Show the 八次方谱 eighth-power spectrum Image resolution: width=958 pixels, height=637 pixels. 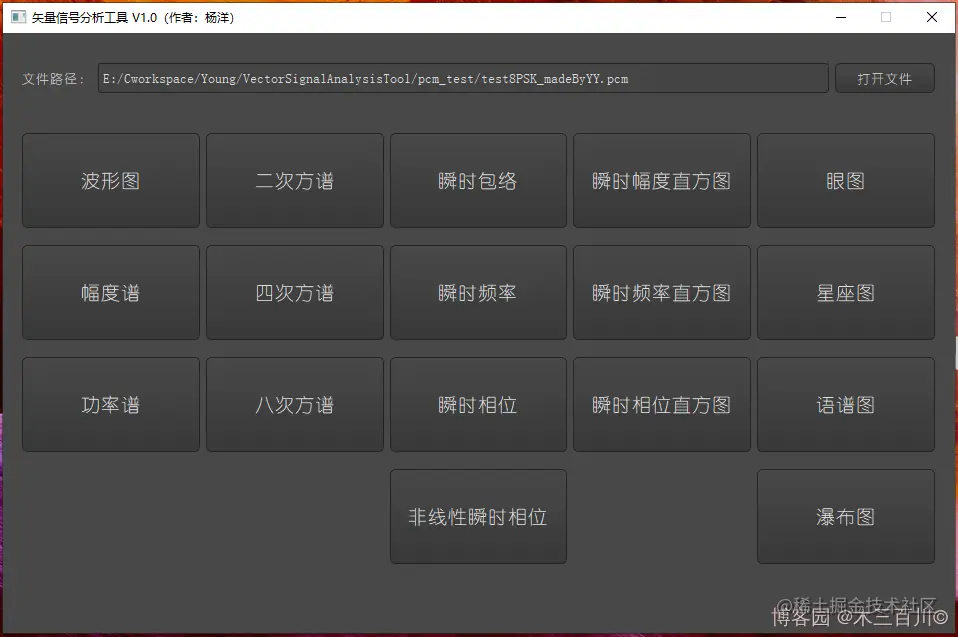click(x=294, y=404)
